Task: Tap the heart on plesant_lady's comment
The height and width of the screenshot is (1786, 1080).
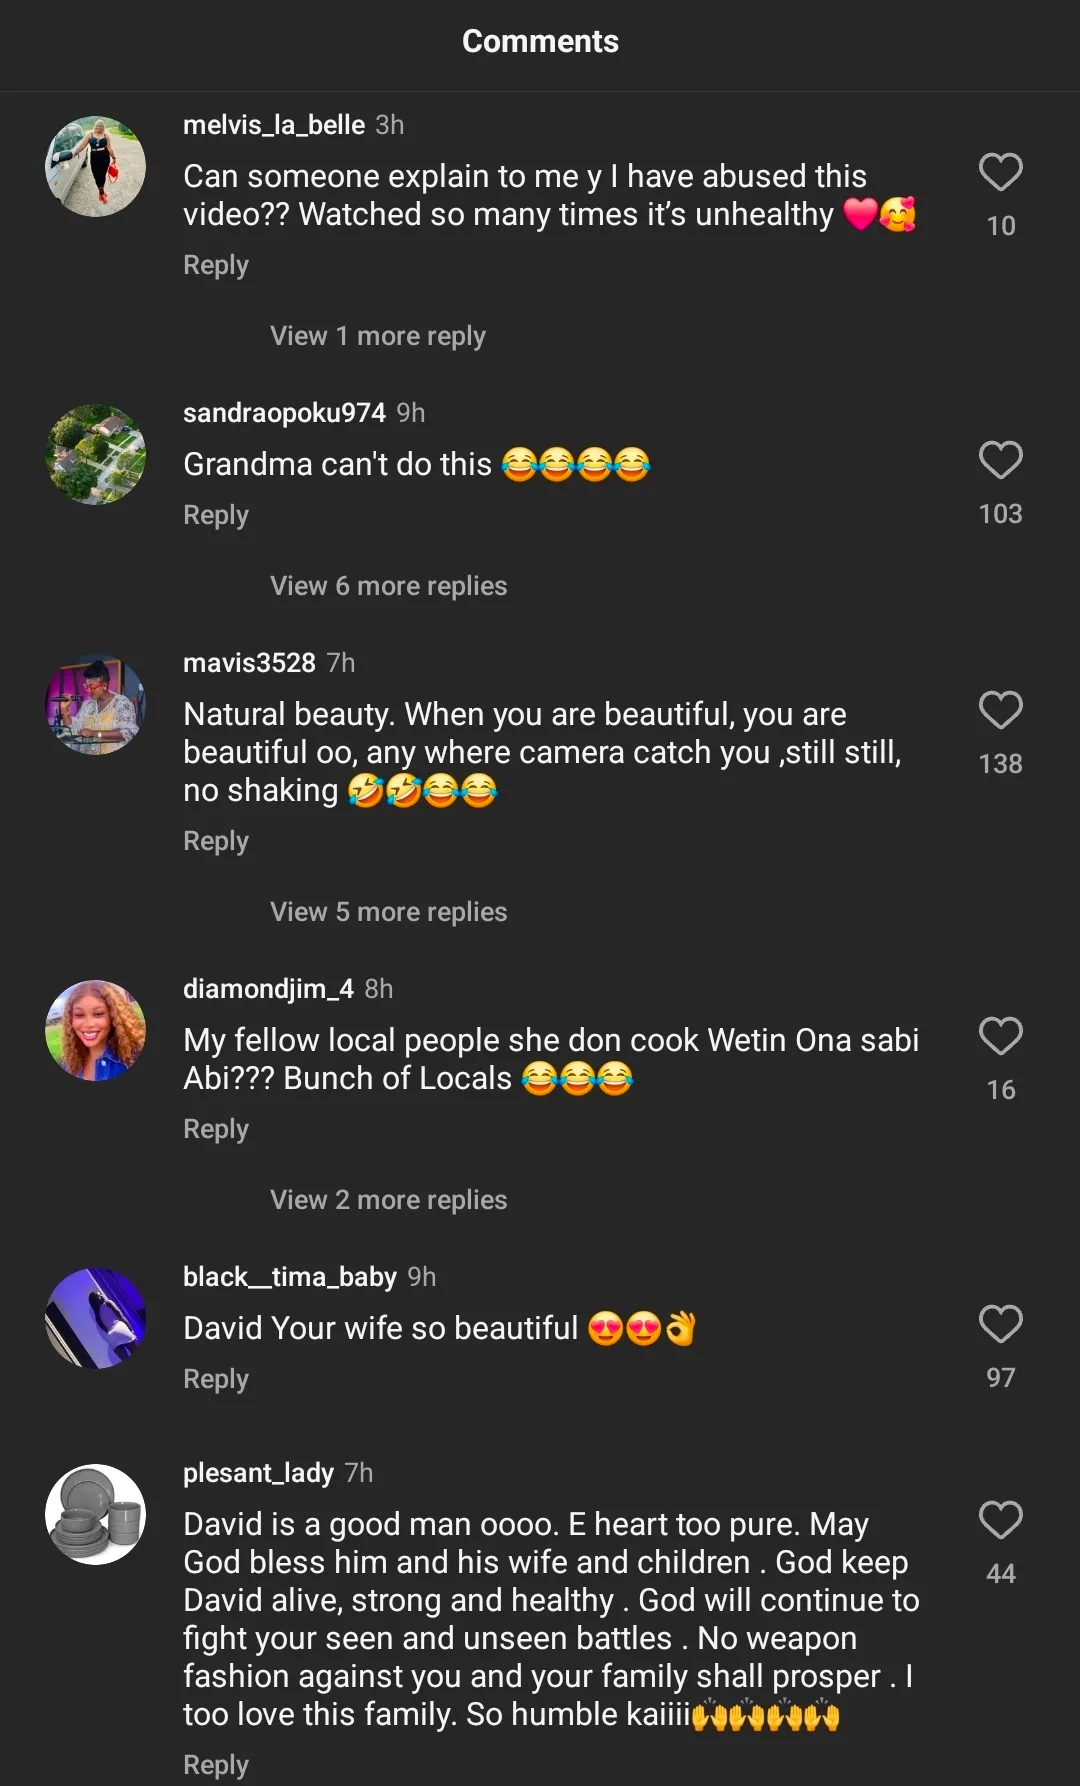Action: pos(1000,1521)
